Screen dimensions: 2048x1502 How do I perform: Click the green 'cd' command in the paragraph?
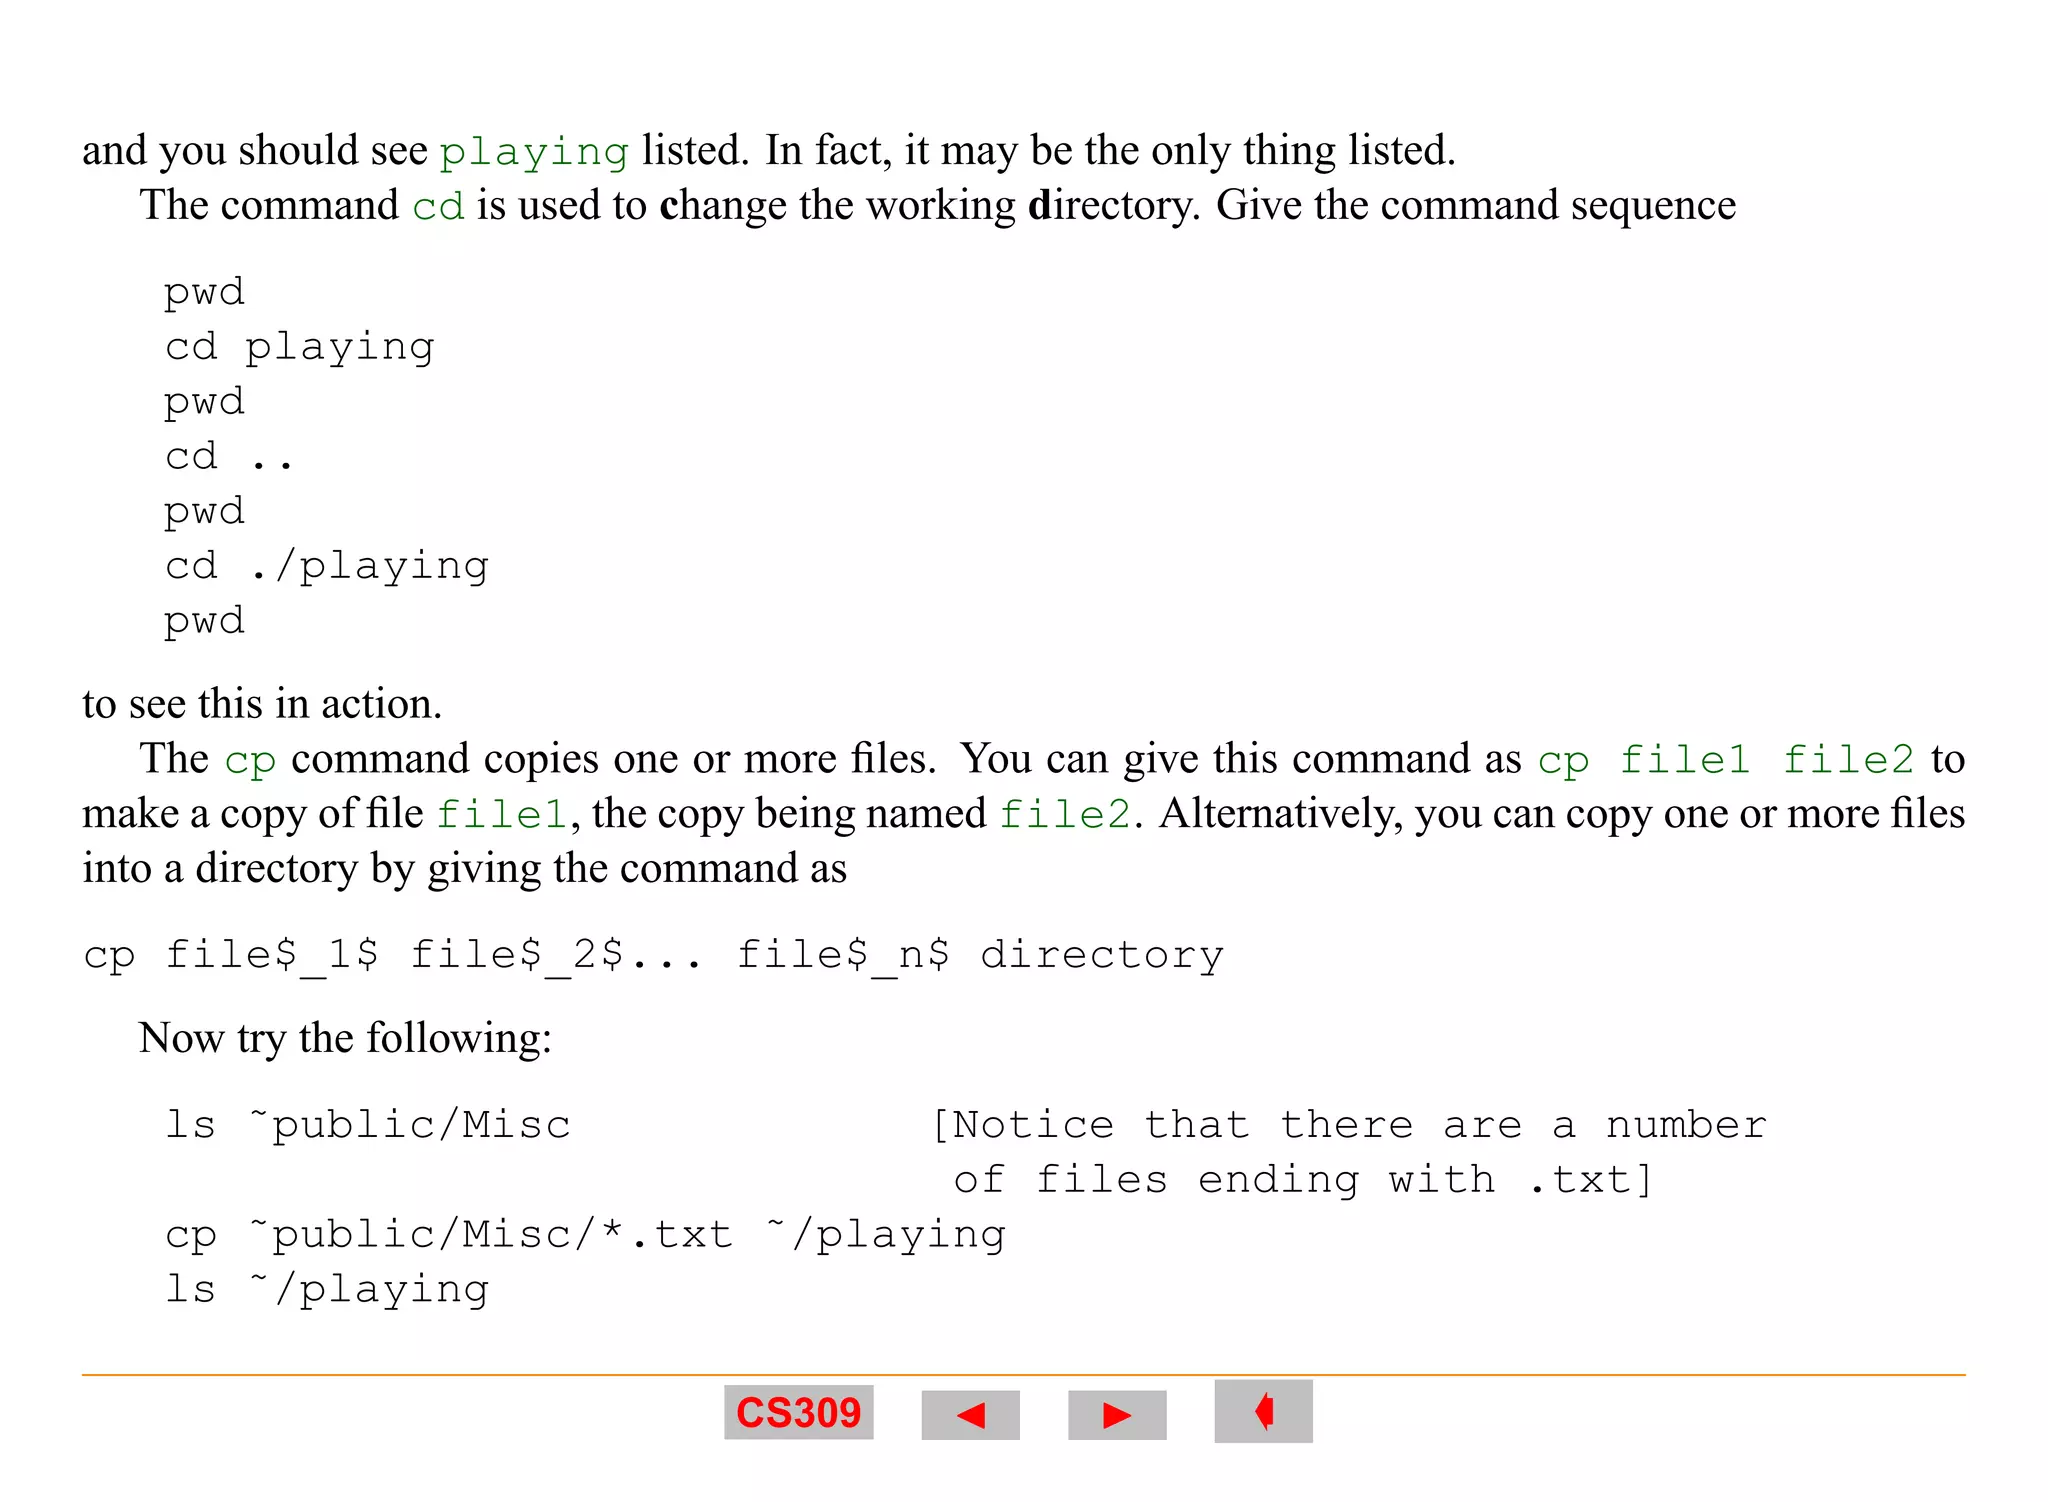438,207
